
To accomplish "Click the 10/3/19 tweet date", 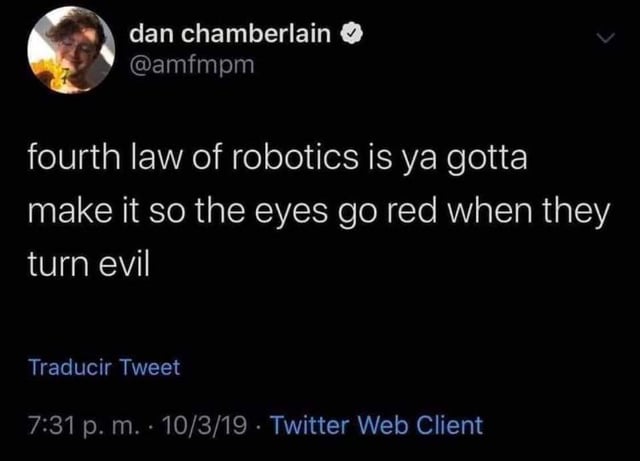I will (204, 425).
